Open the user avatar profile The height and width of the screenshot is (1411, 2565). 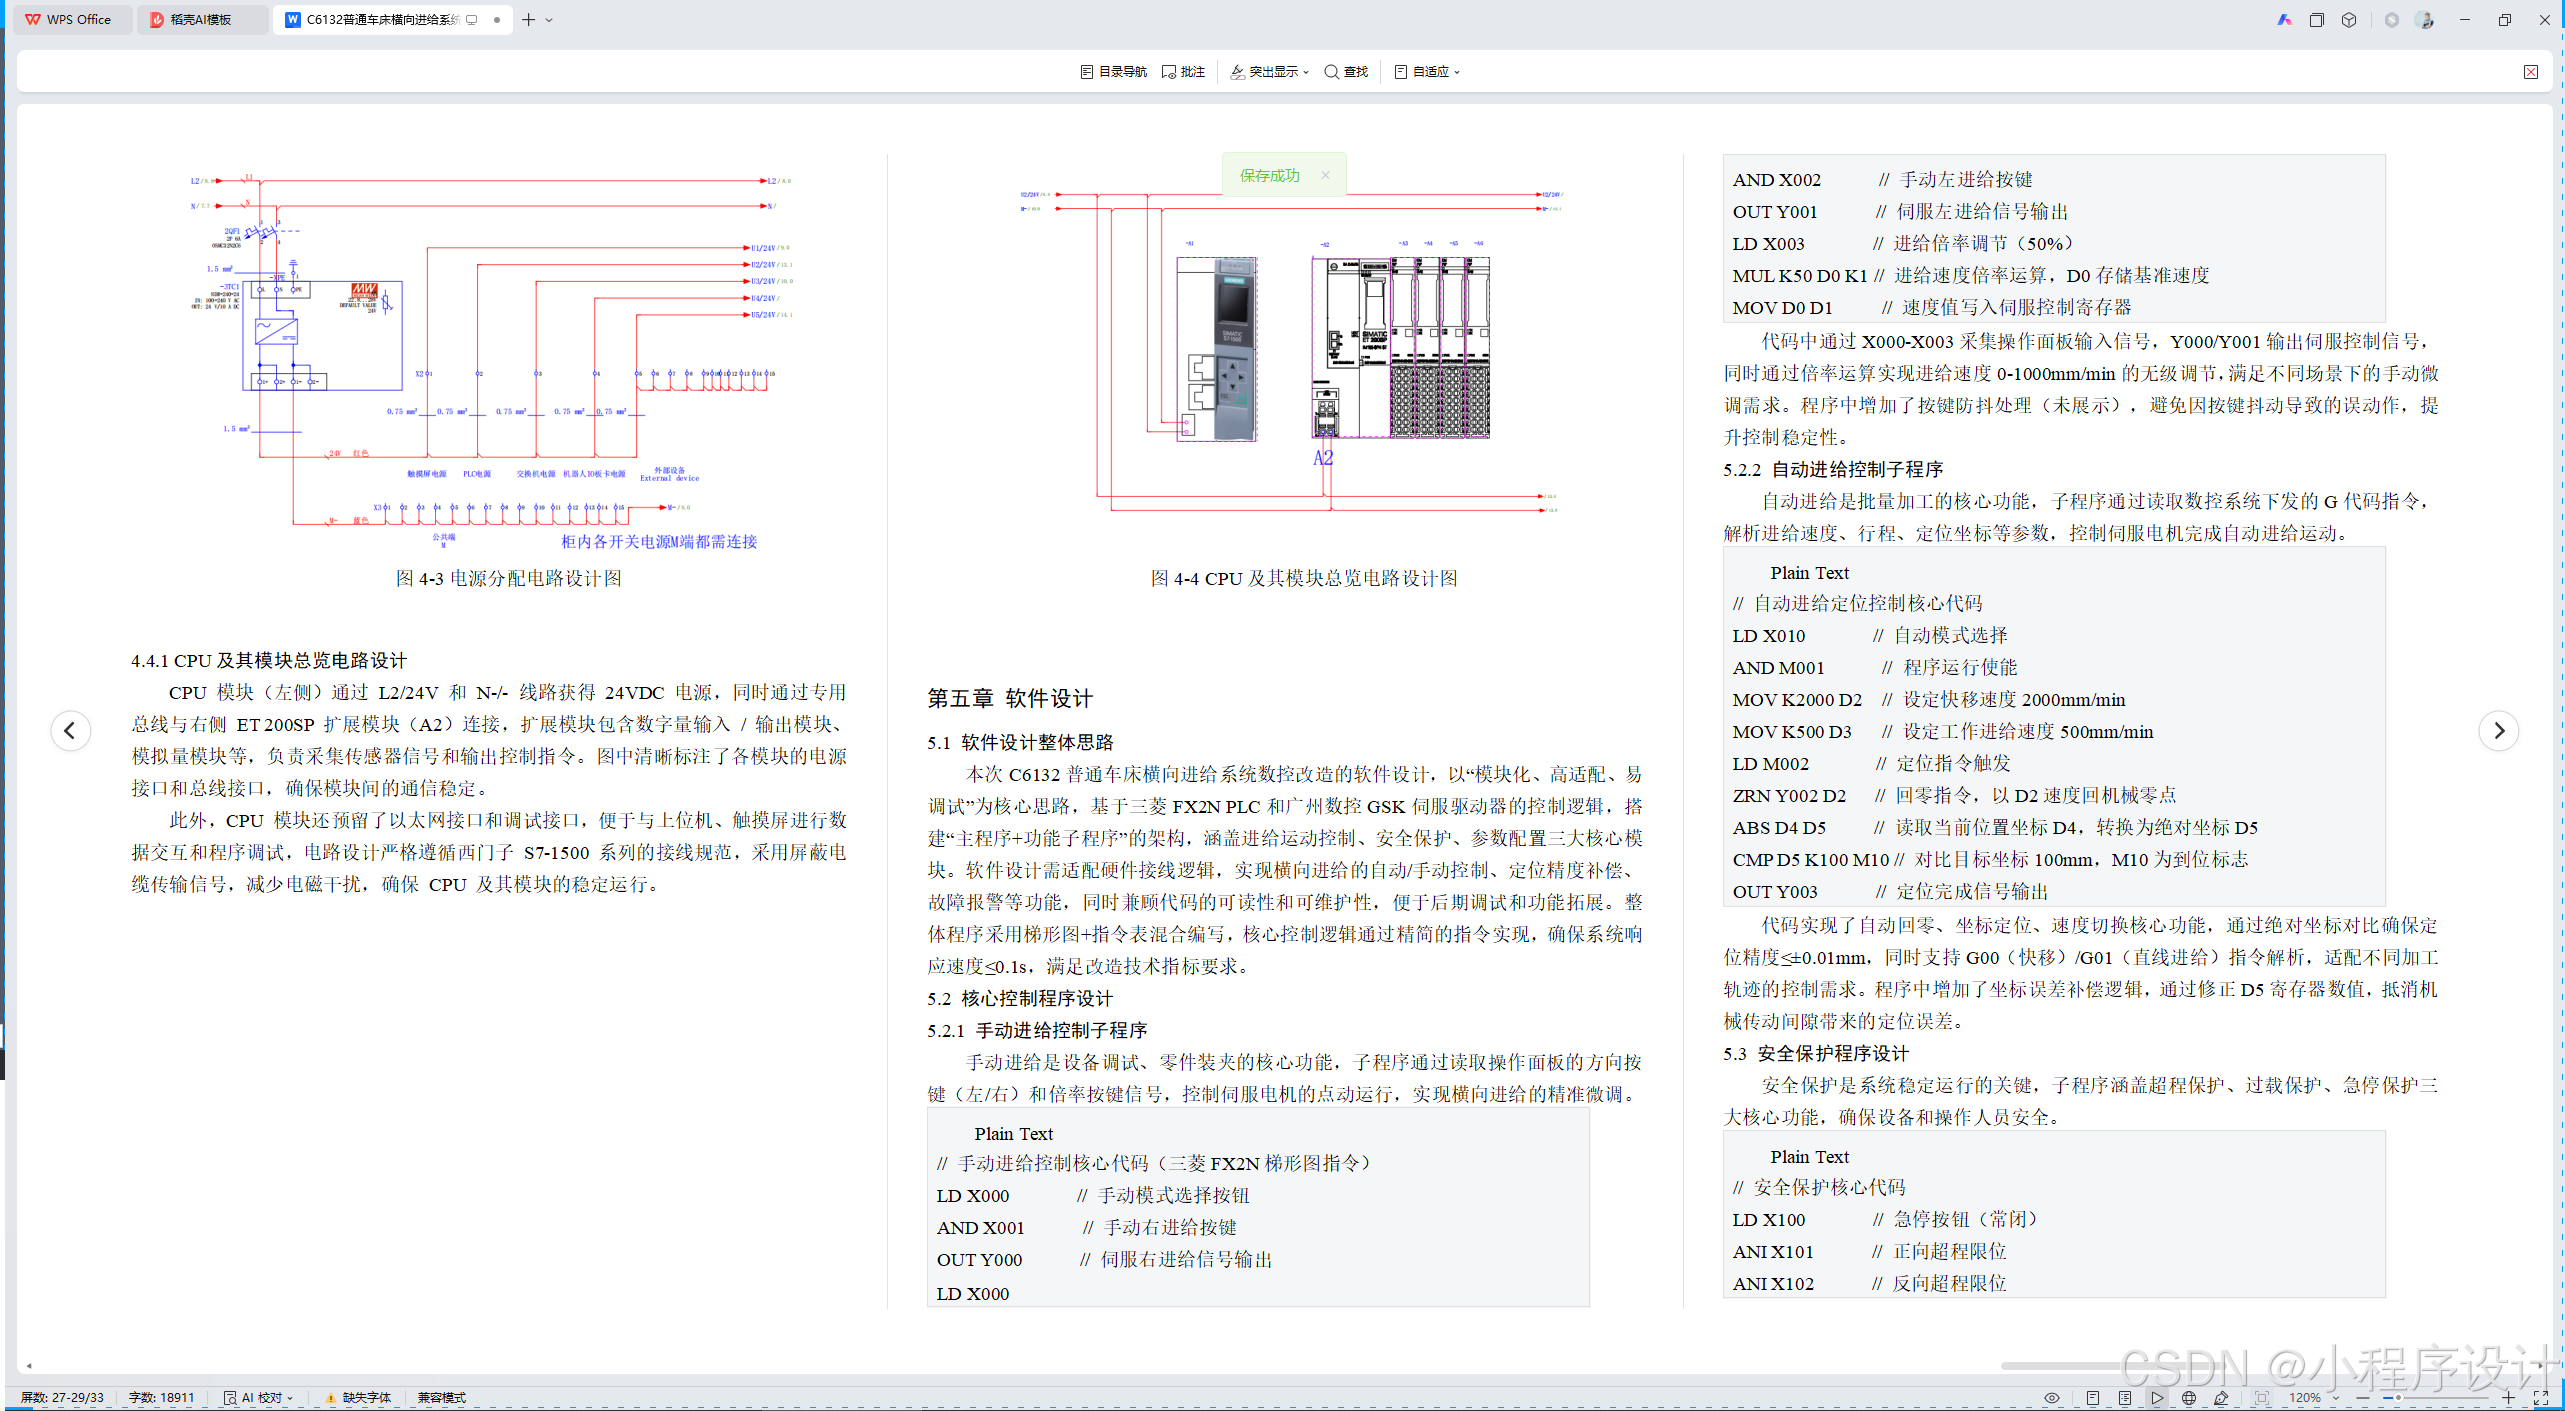tap(2425, 20)
